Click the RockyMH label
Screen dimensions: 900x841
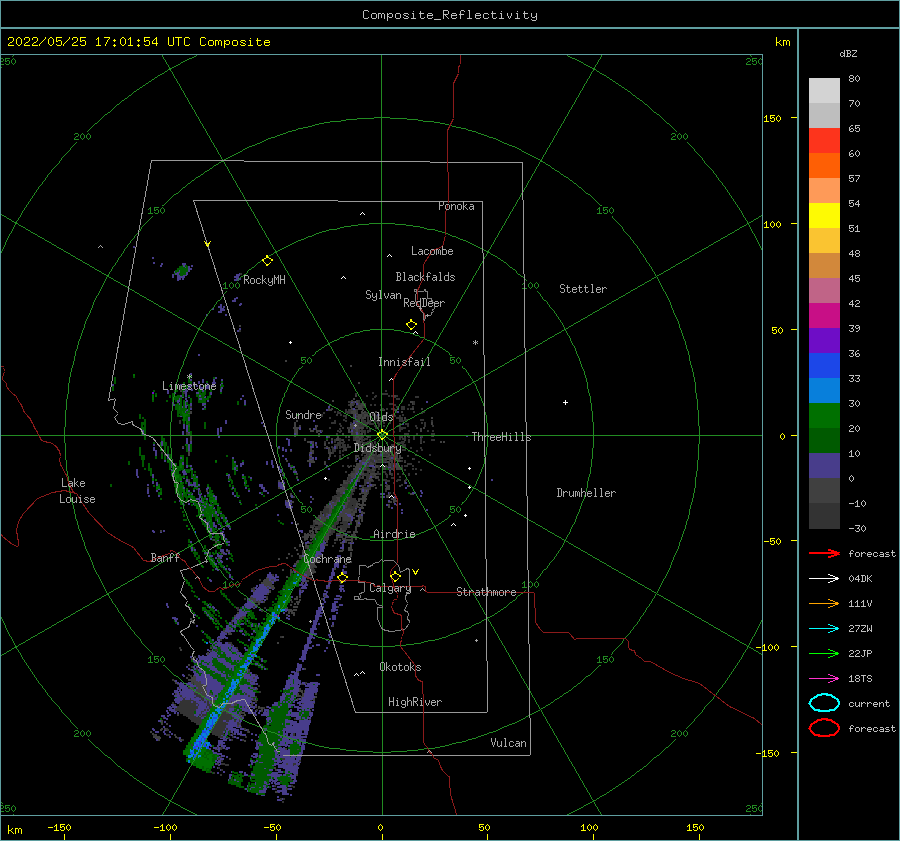264,280
